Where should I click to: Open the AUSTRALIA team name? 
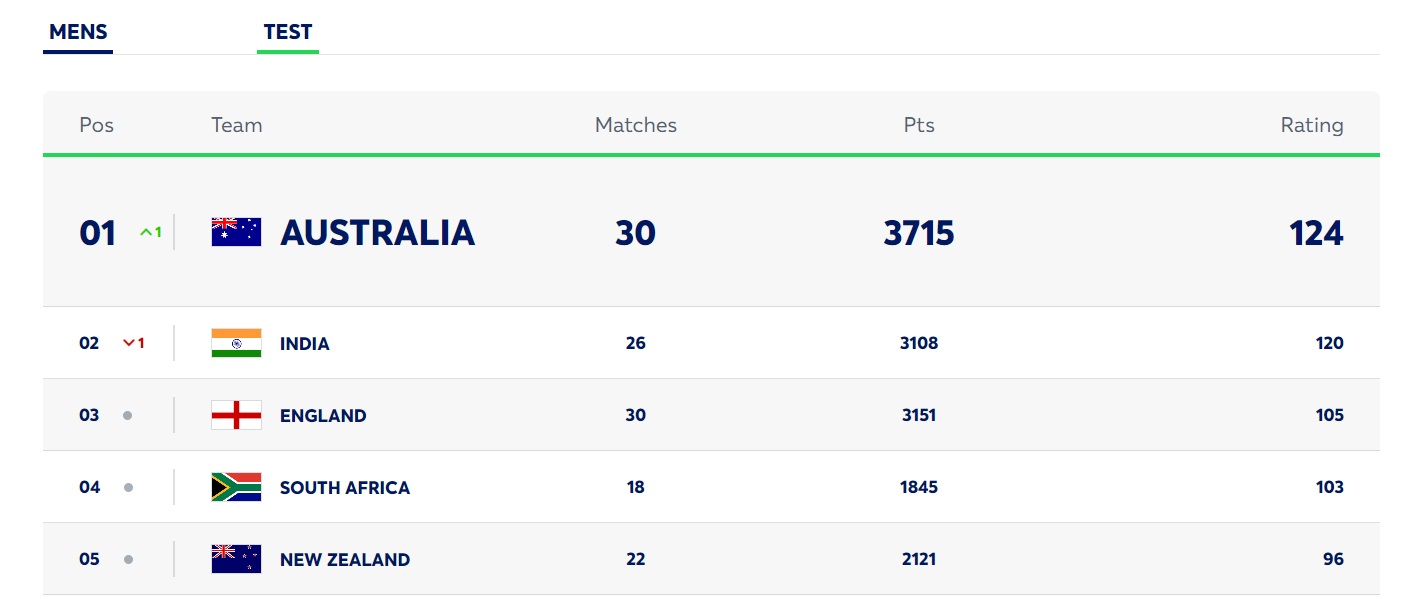[x=377, y=232]
